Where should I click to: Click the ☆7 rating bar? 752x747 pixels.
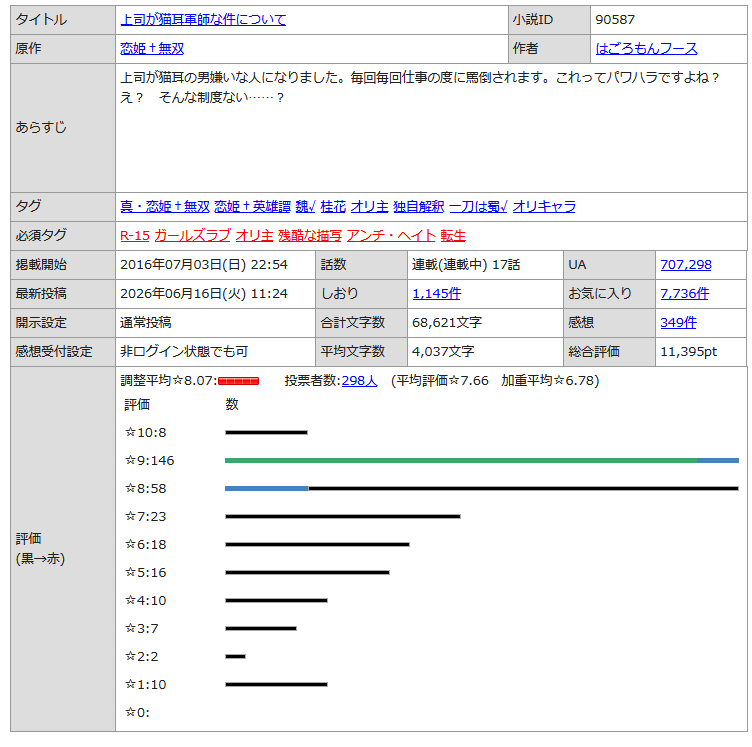[x=342, y=516]
